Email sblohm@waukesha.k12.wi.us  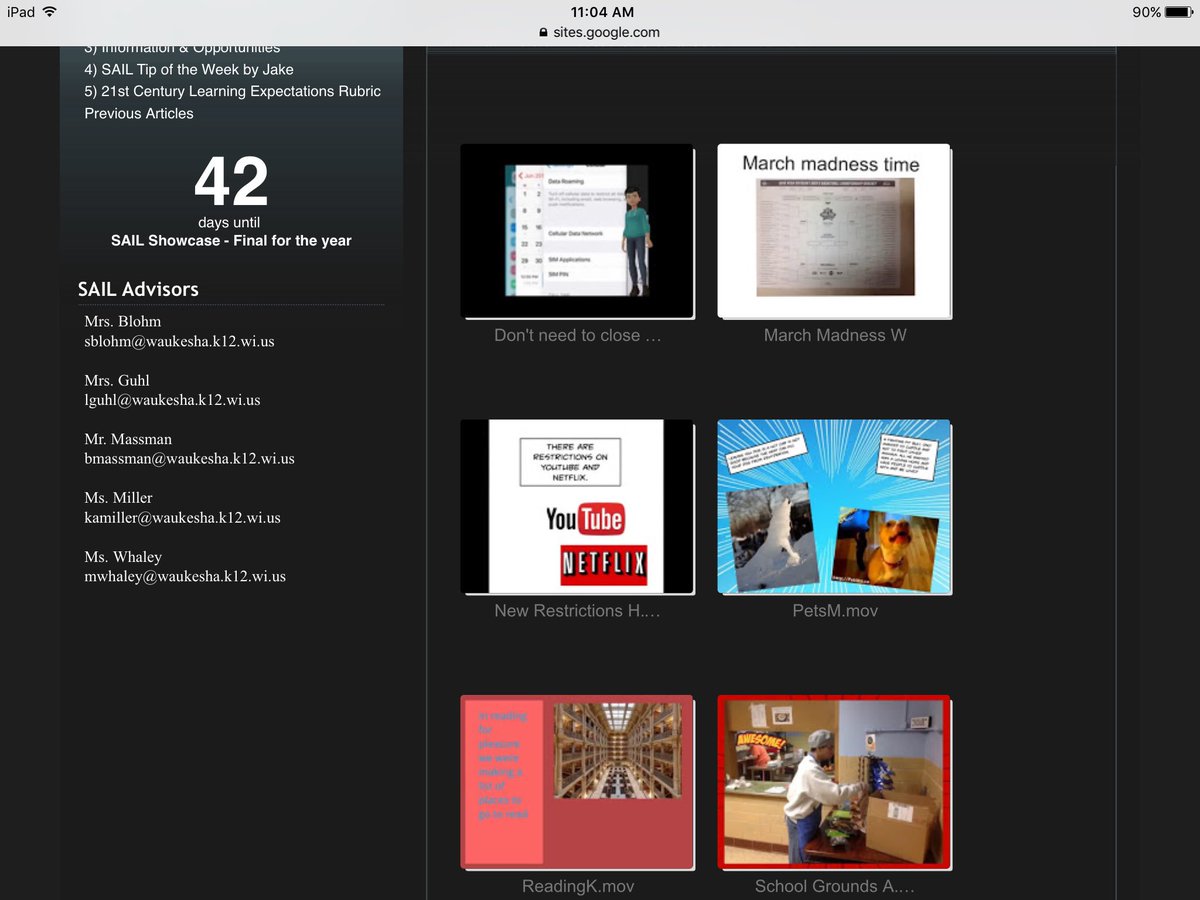[x=179, y=341]
